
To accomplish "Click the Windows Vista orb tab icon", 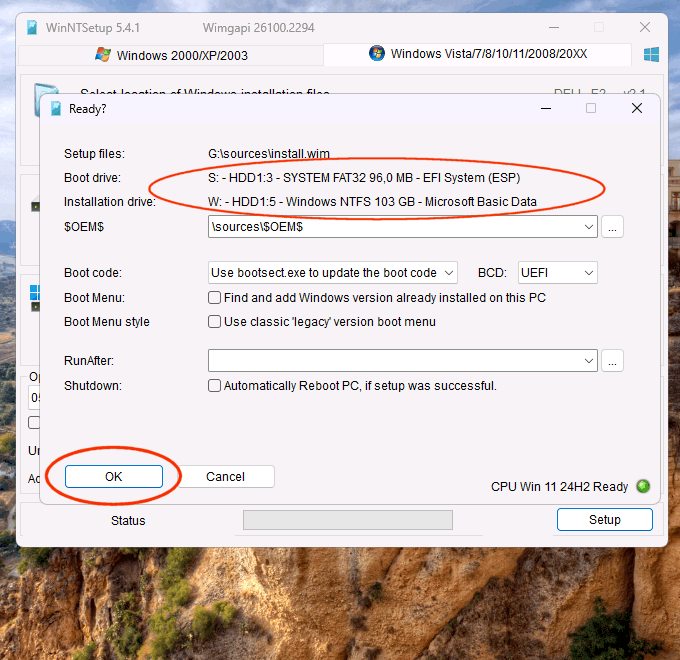I will (377, 53).
